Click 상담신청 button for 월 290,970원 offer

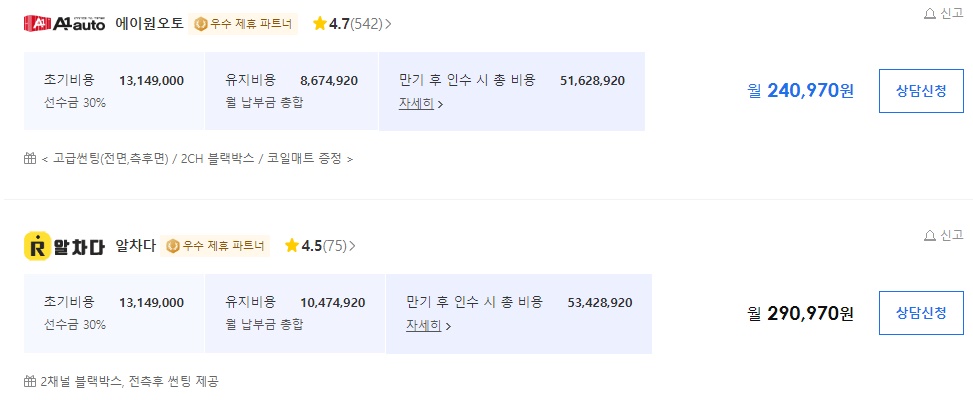tap(921, 313)
